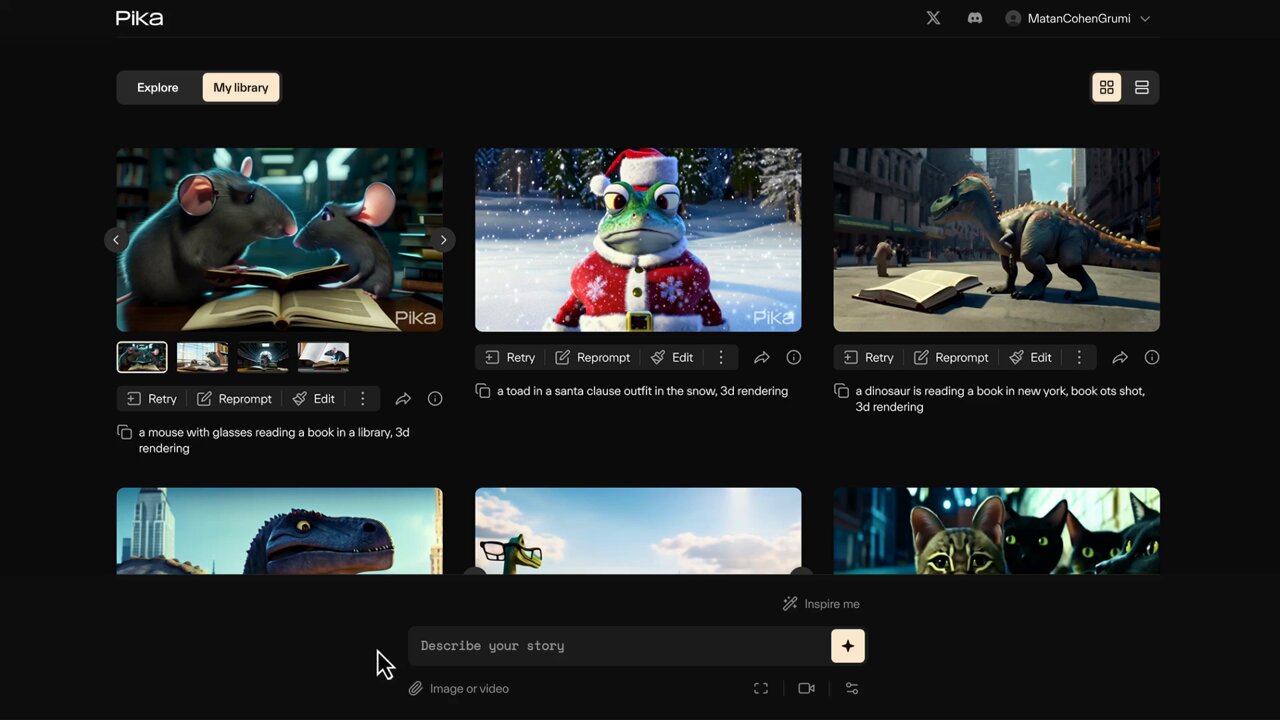Edit the santa toad video
Screen dimensions: 1280x720
672,357
